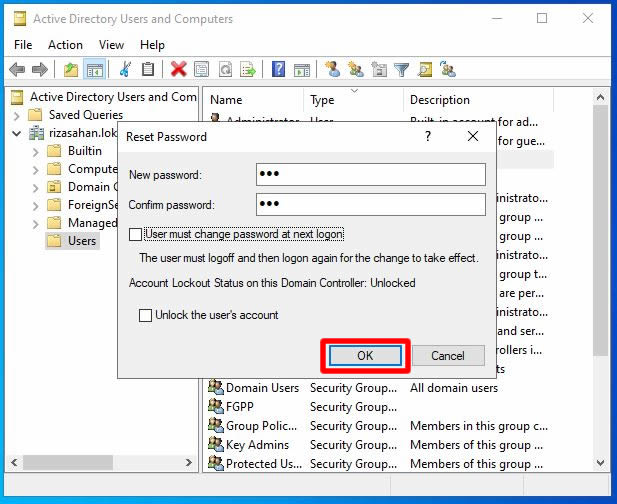Click the Export List icon
Screen dimensions: 617x504
(x=248, y=70)
